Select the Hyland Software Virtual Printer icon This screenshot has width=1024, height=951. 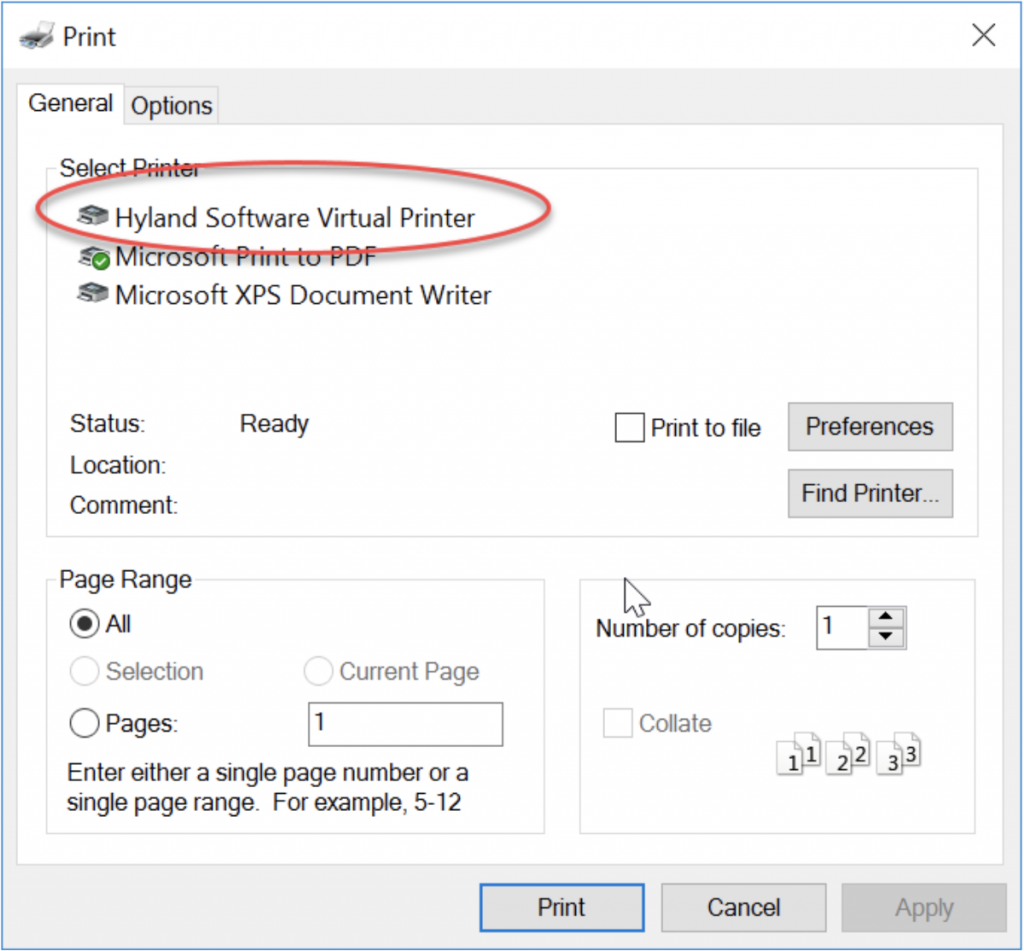(93, 216)
